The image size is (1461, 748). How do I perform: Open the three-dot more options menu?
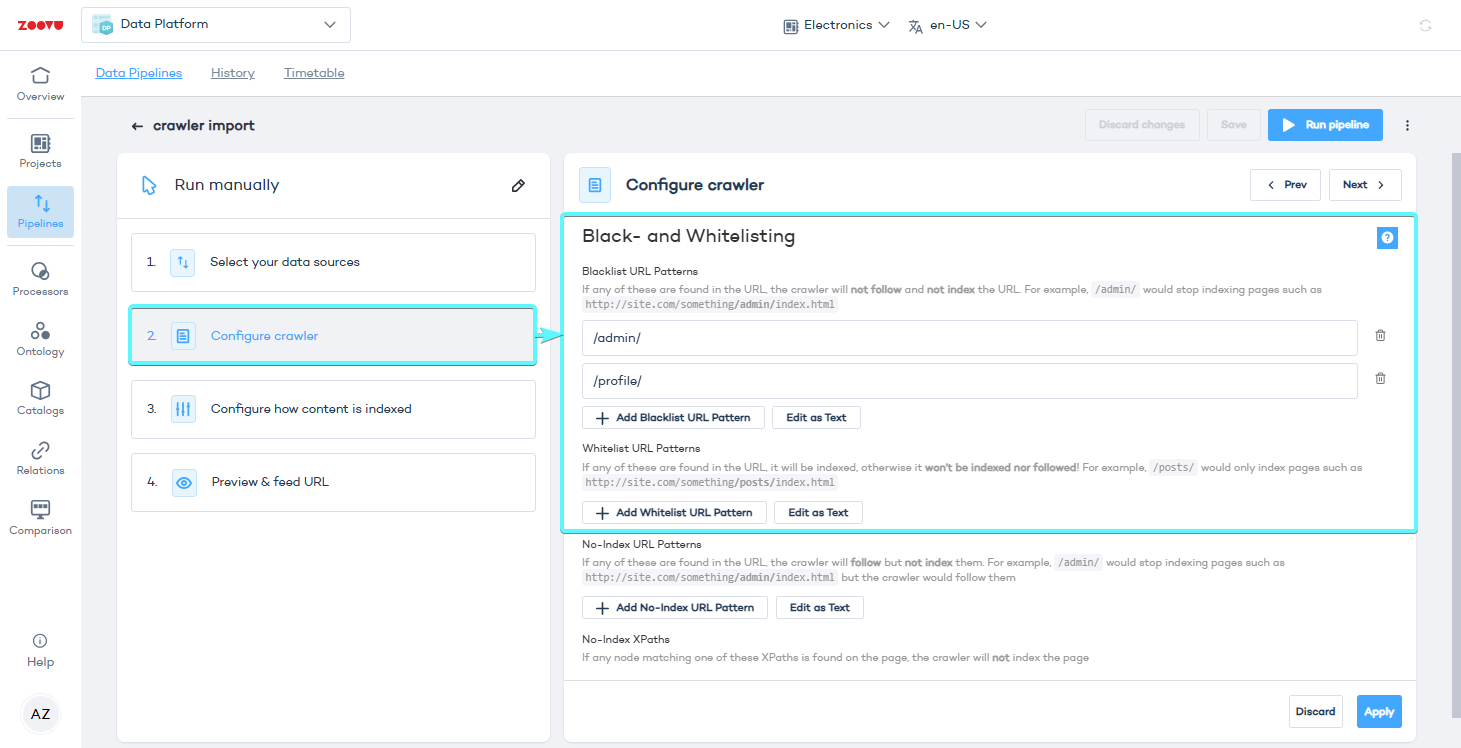pos(1407,126)
